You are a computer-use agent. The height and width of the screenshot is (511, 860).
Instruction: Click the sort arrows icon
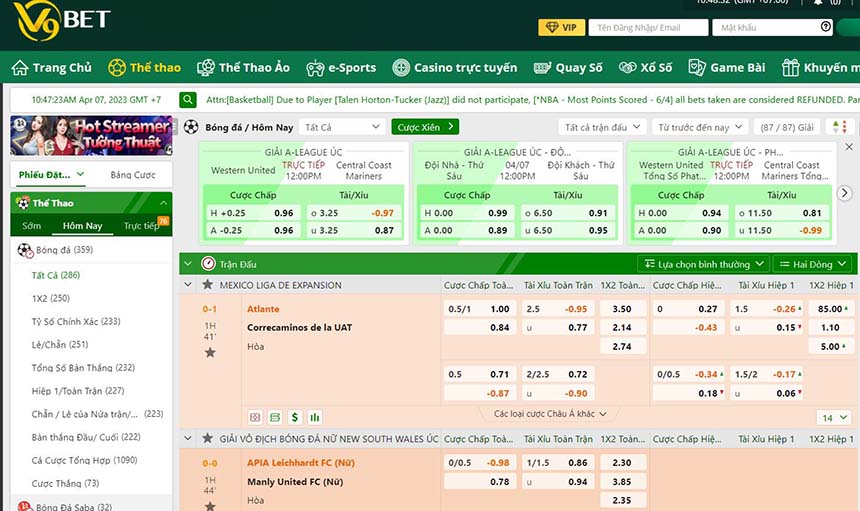(839, 127)
